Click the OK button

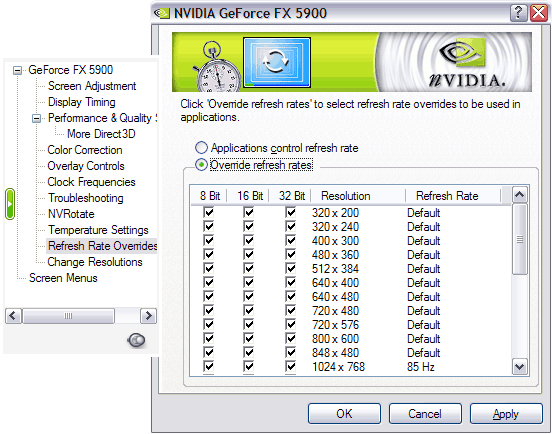(344, 414)
